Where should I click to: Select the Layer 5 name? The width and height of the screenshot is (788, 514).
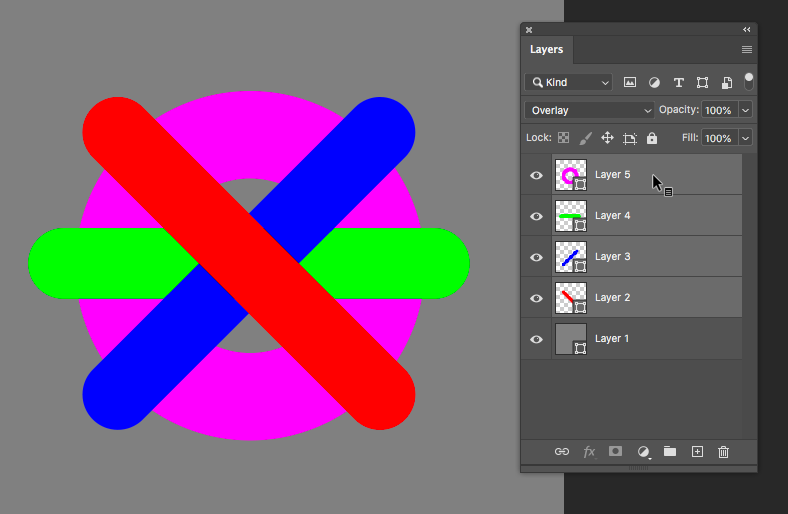pyautogui.click(x=612, y=174)
